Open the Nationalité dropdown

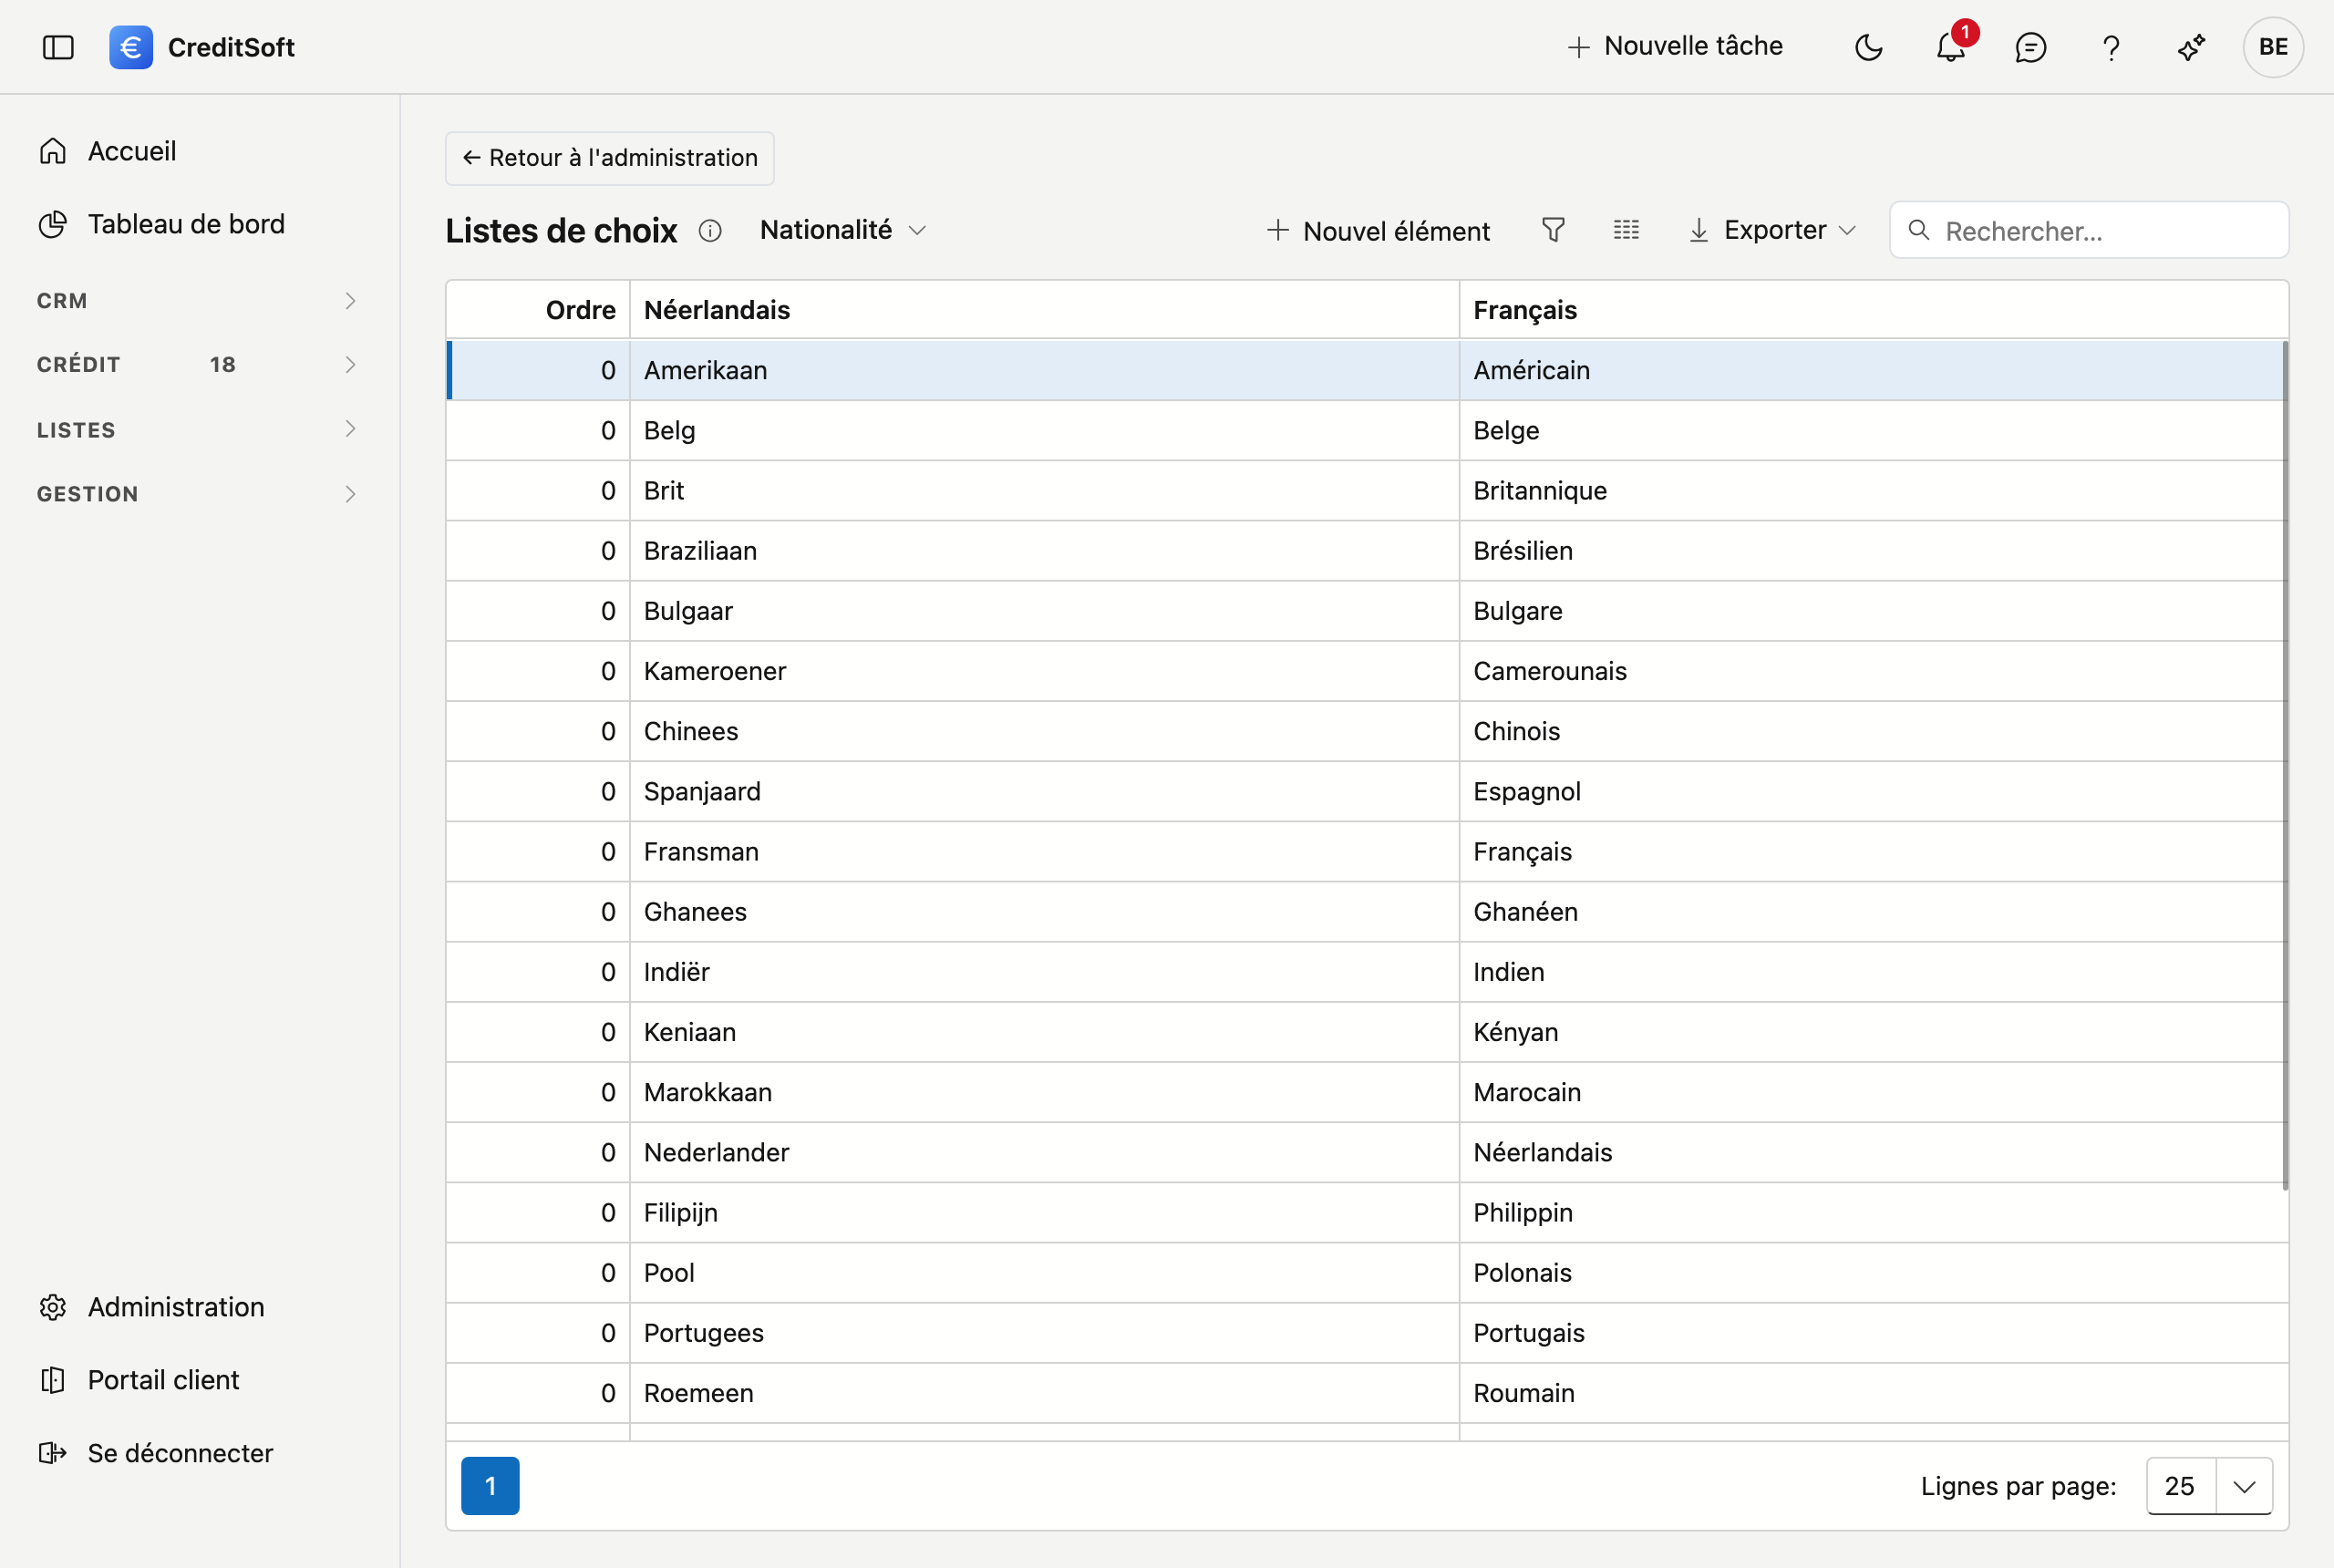point(843,230)
